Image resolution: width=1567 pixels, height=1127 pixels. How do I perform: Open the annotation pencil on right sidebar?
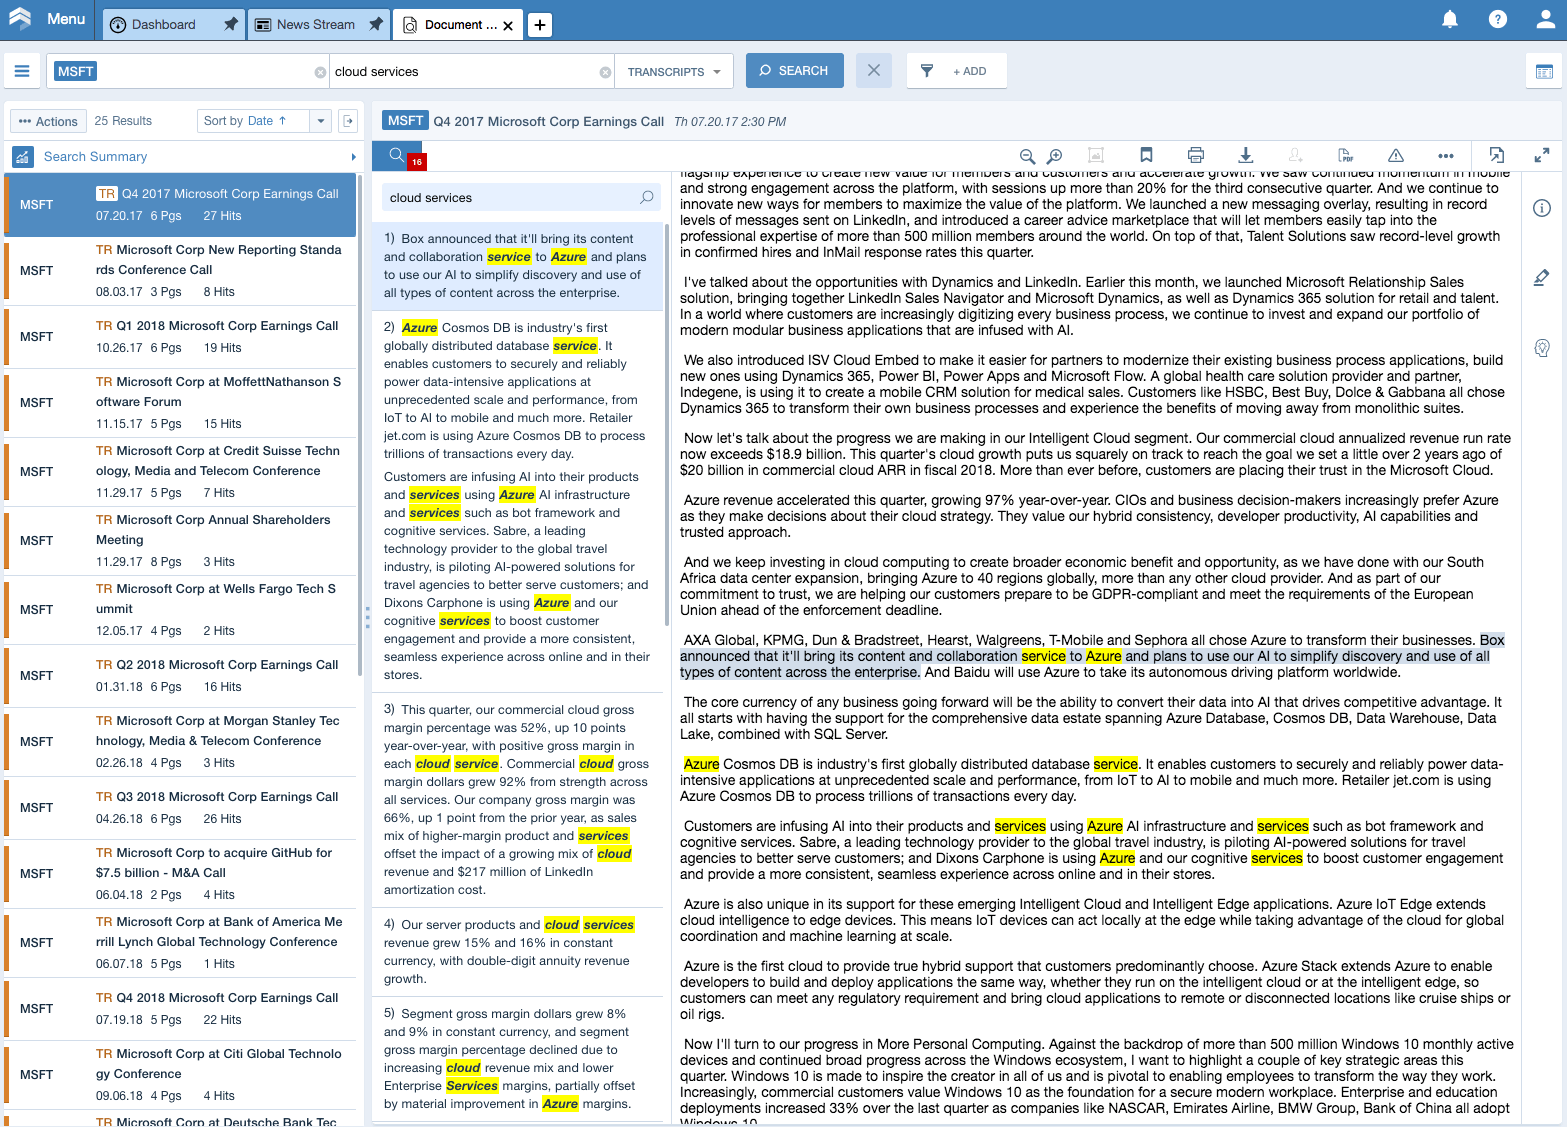tap(1542, 278)
